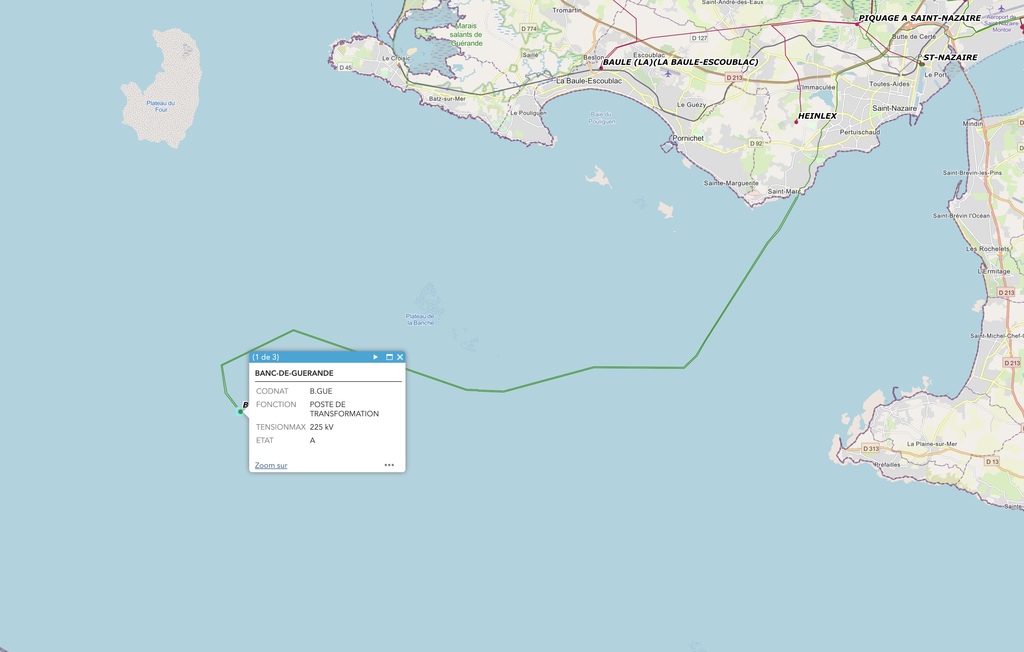Click the La Plaine-sur-Mer town label
Viewport: 1024px width, 652px height.
(x=932, y=444)
